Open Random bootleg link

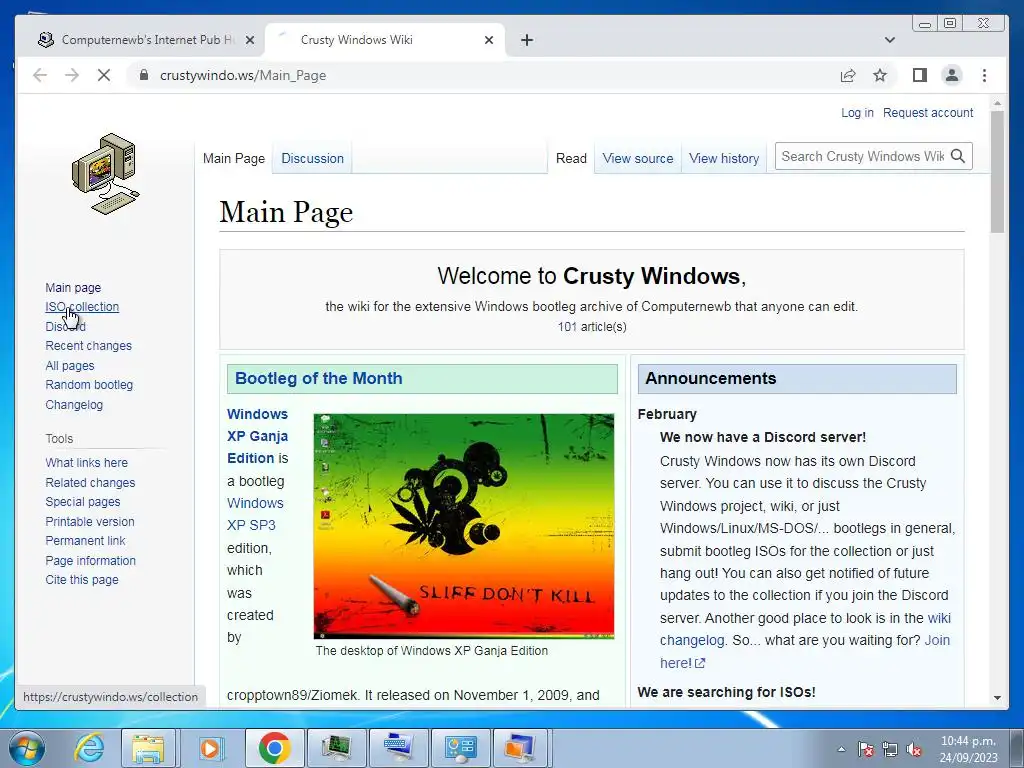coord(89,385)
